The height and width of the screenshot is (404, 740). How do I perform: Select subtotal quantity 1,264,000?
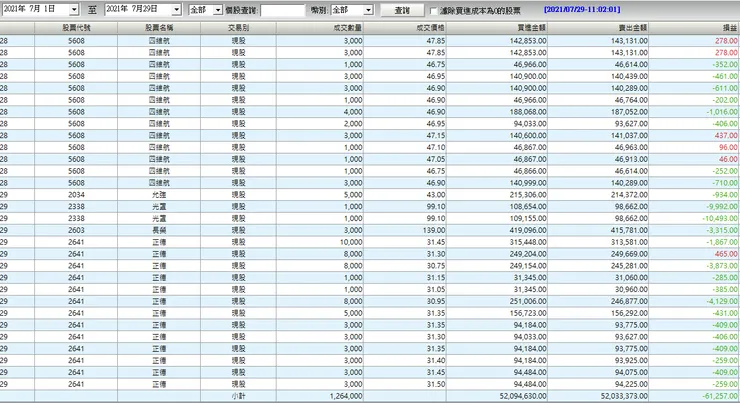346,396
